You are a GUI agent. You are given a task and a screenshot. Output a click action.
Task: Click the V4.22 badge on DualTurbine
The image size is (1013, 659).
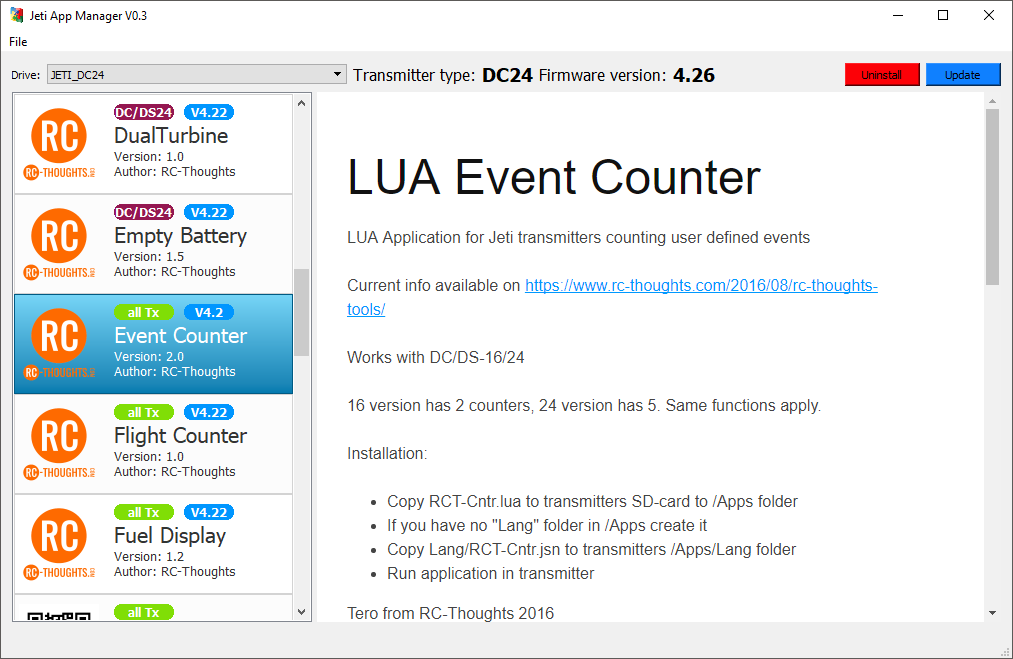click(209, 112)
